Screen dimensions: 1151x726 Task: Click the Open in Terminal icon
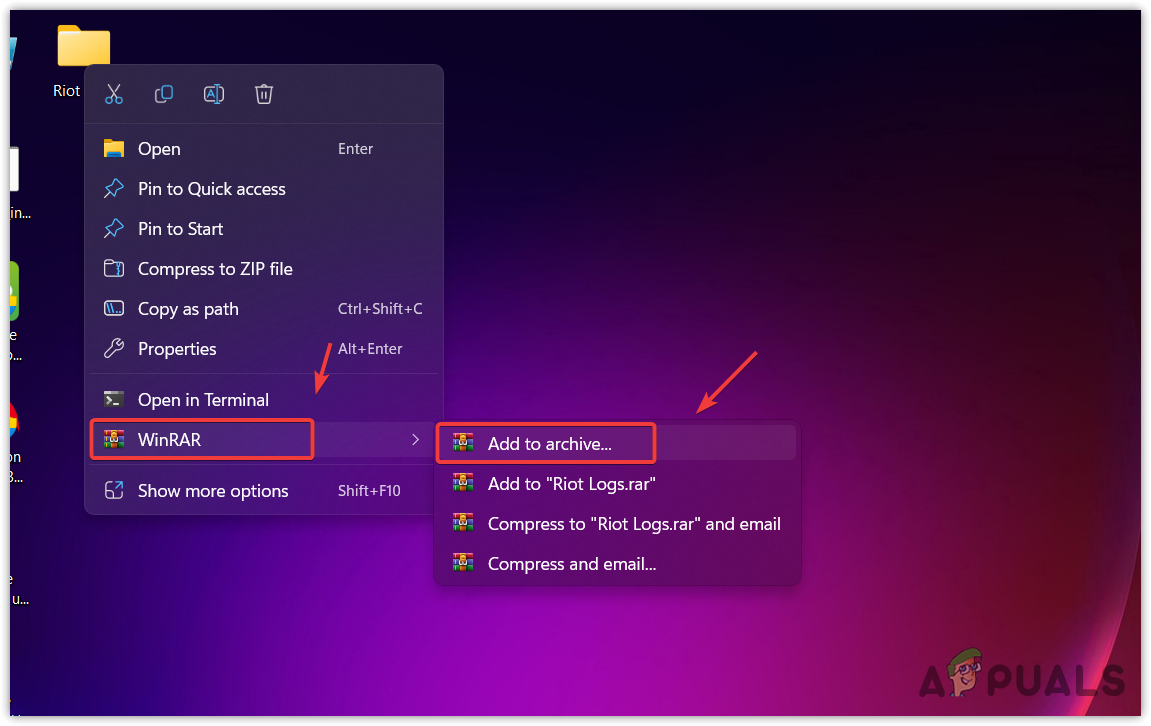click(x=113, y=399)
